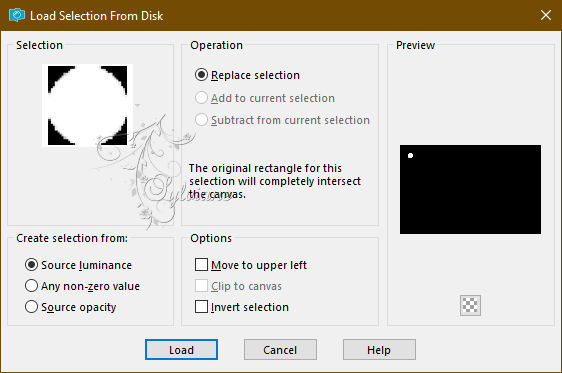
Task: Click the Load Selection From Disk title text
Action: [x=96, y=16]
